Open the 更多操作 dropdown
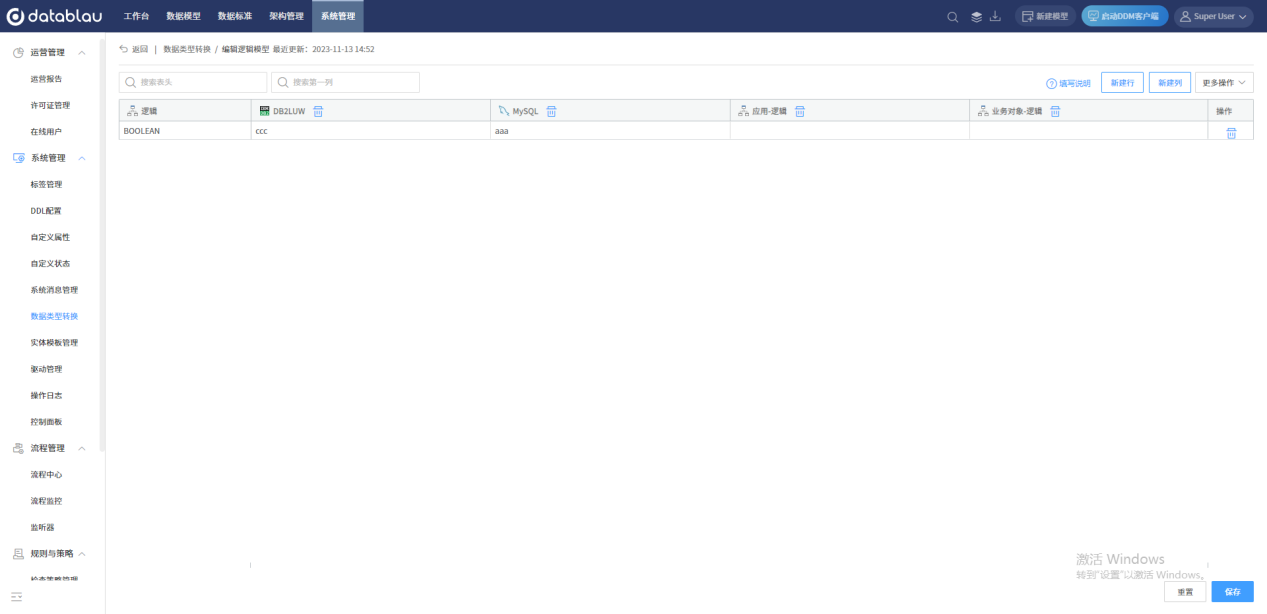The height and width of the screenshot is (614, 1267). [x=1224, y=83]
